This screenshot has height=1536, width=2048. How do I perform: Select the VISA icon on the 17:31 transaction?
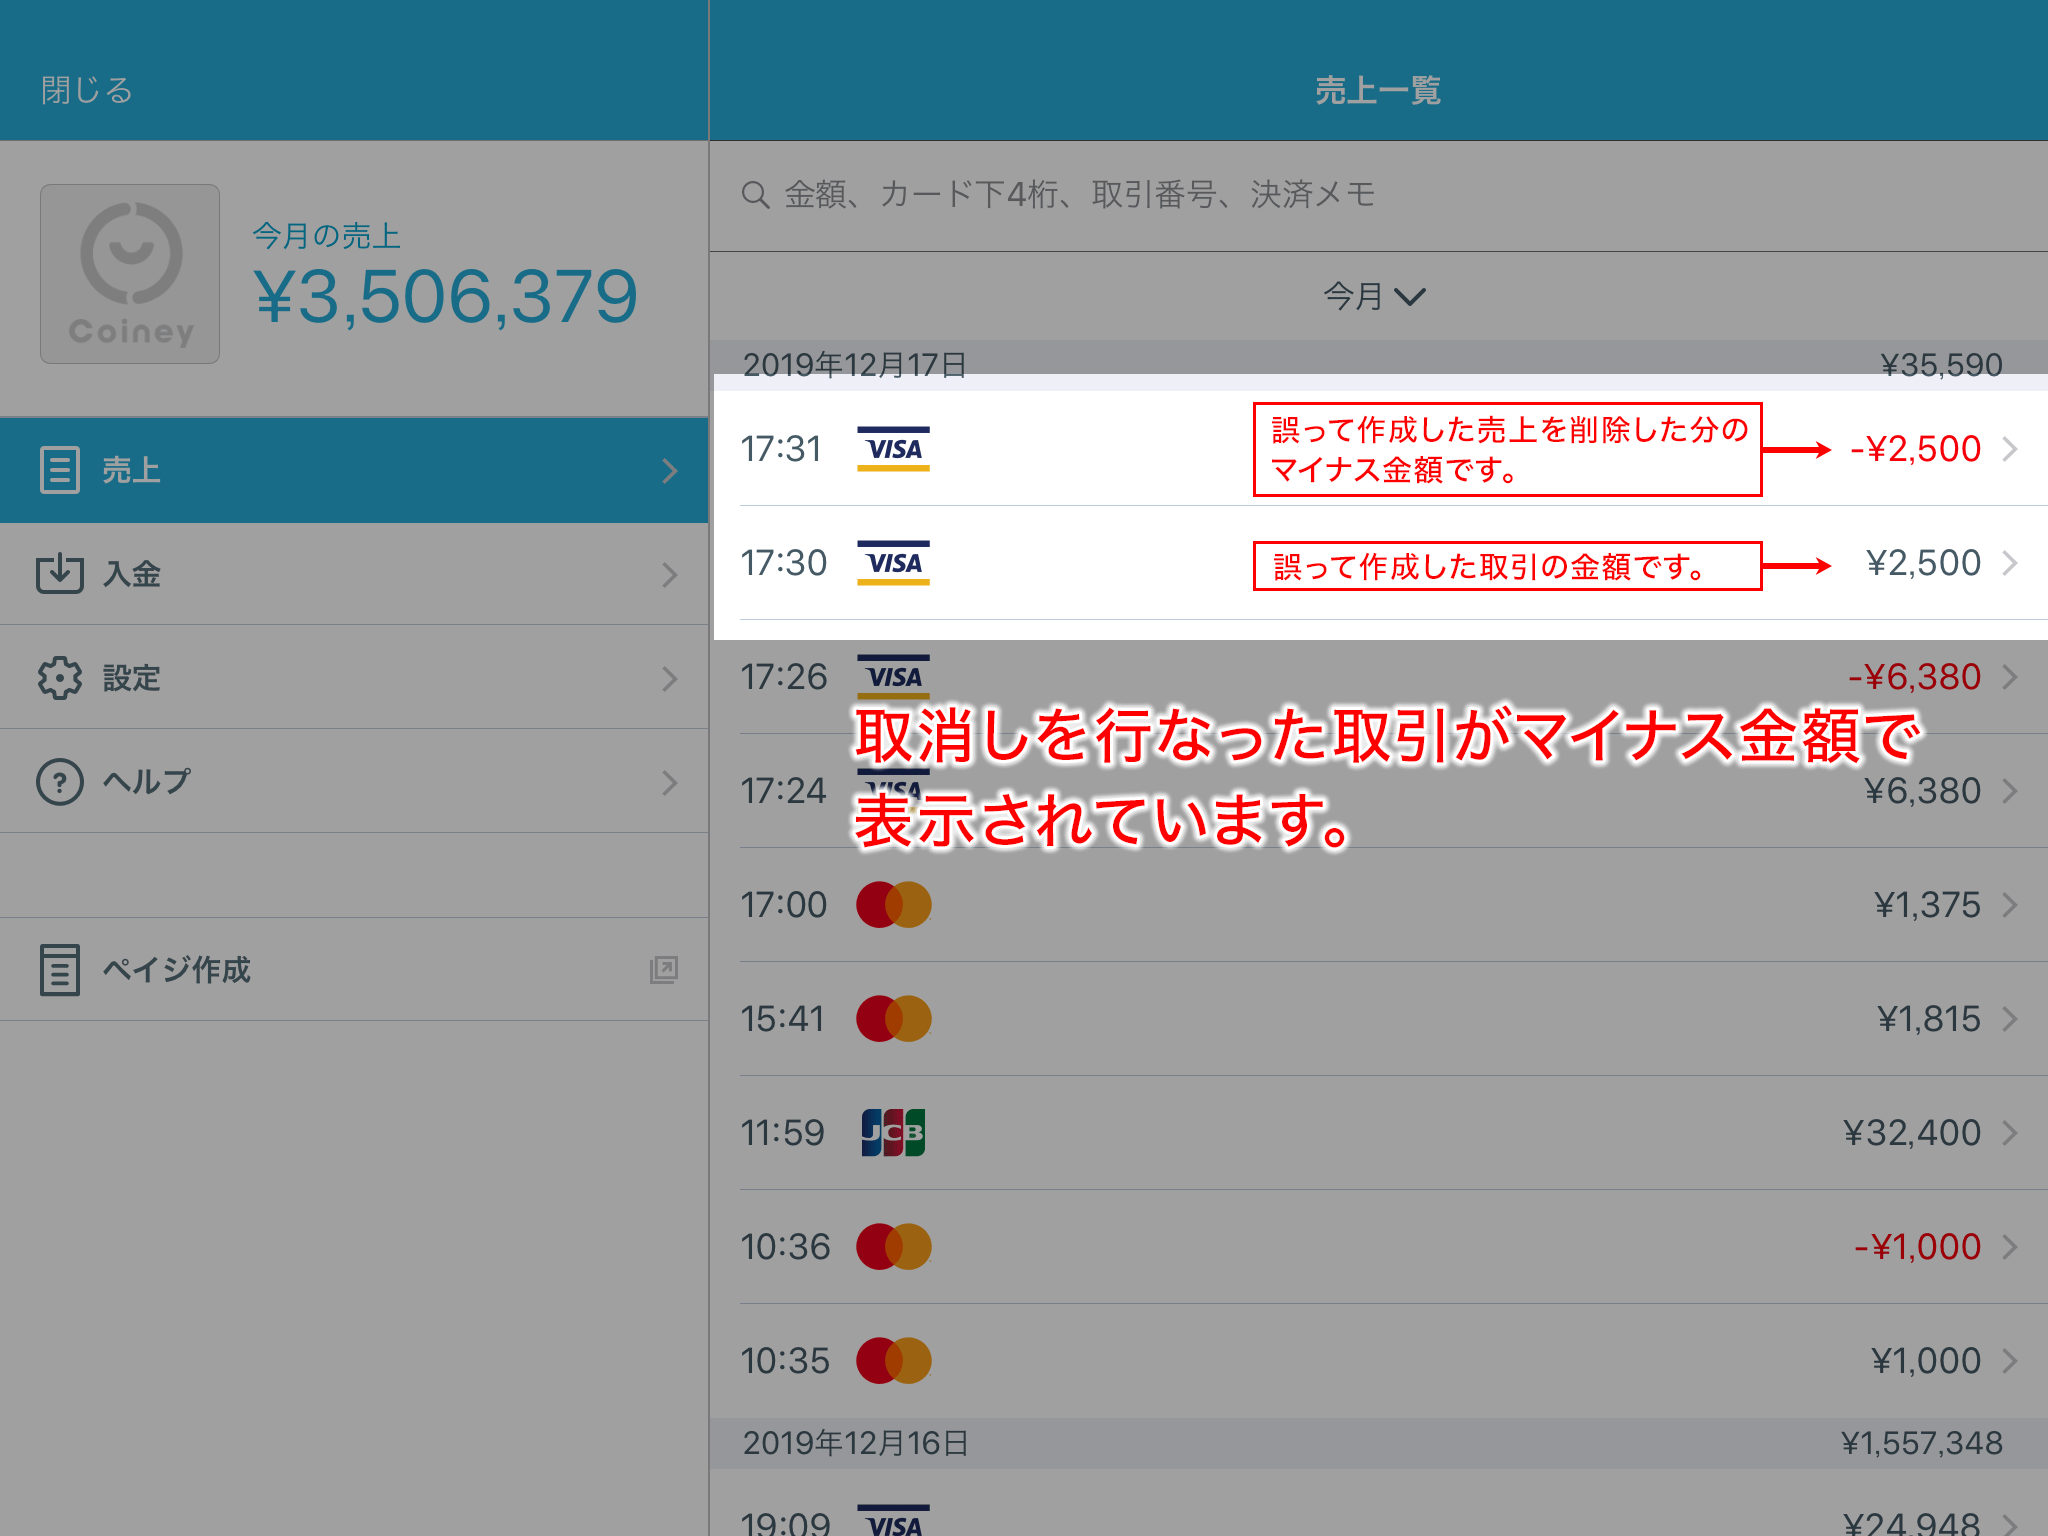point(893,448)
